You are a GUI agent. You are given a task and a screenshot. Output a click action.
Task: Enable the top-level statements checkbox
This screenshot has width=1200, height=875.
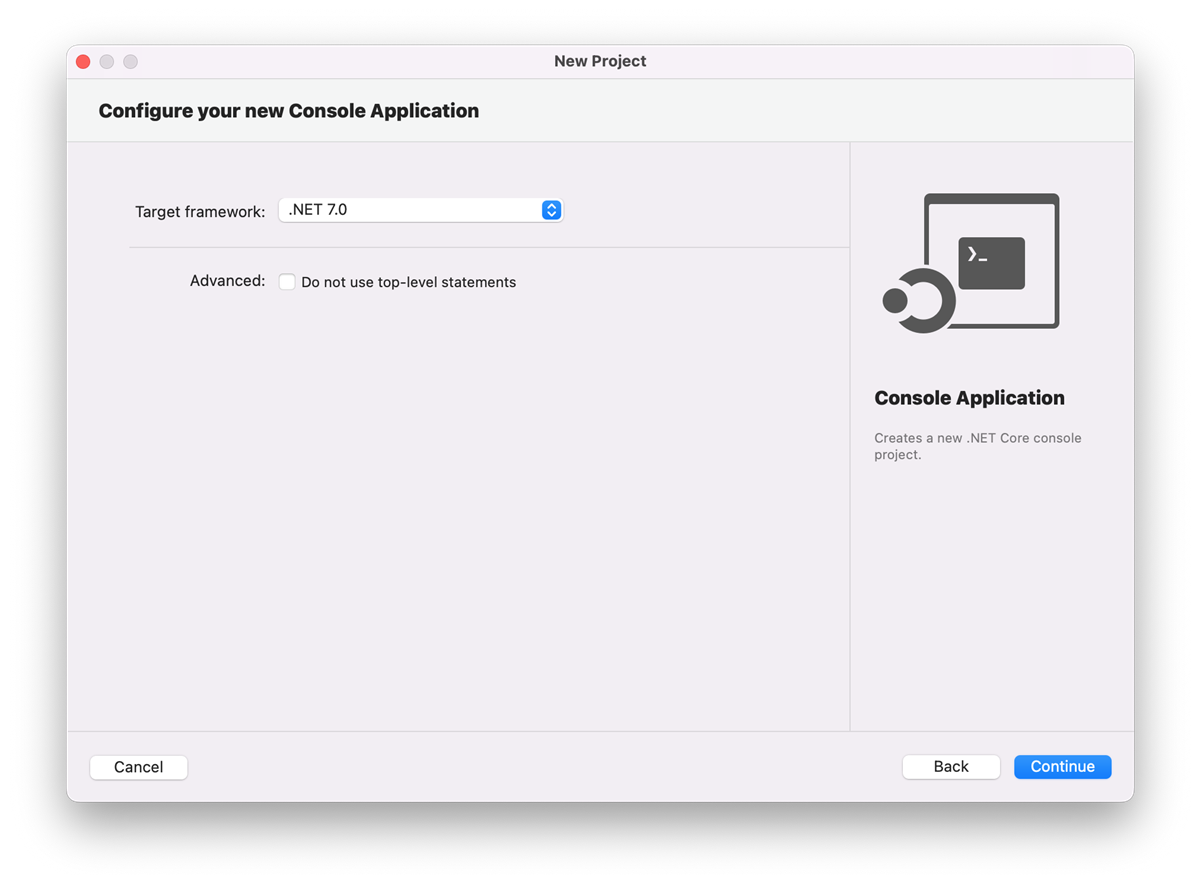pos(287,282)
